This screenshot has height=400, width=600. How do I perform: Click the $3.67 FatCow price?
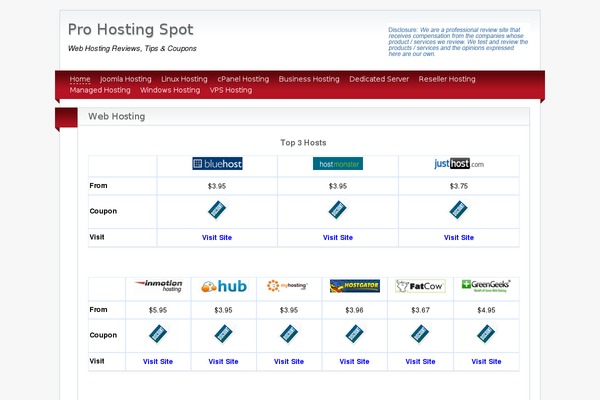[421, 310]
